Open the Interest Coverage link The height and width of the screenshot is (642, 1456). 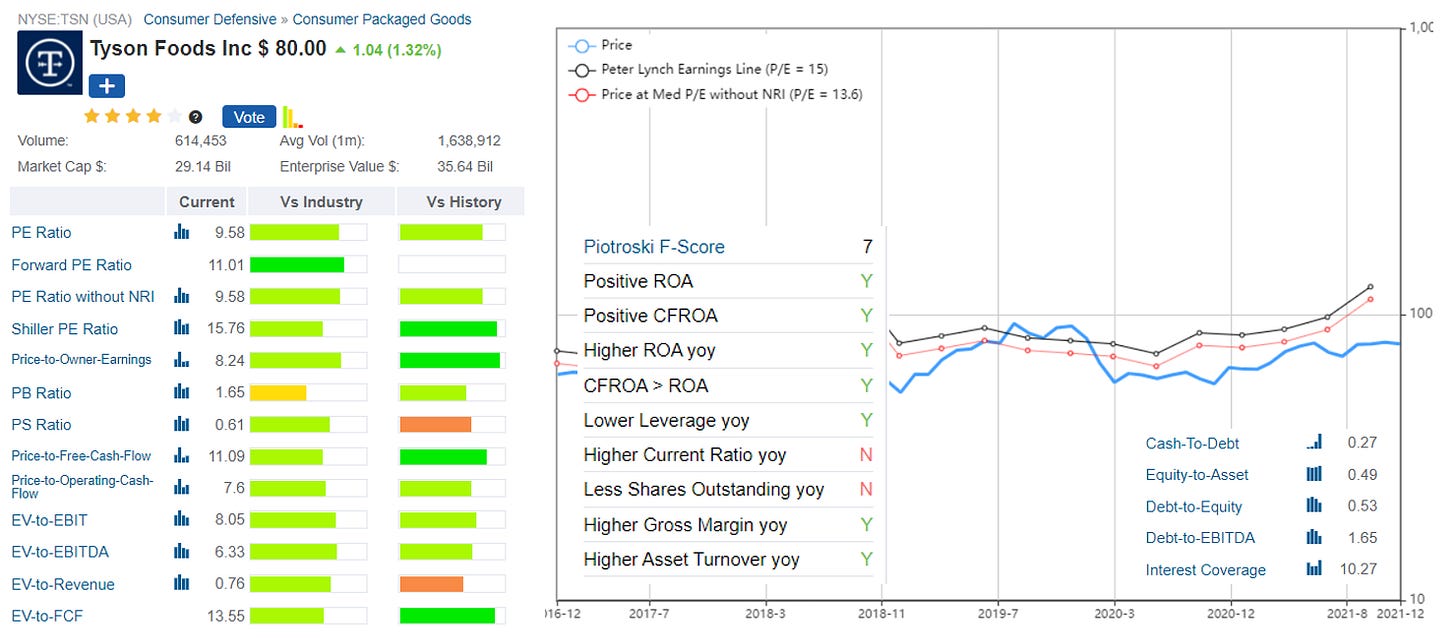pos(1206,570)
